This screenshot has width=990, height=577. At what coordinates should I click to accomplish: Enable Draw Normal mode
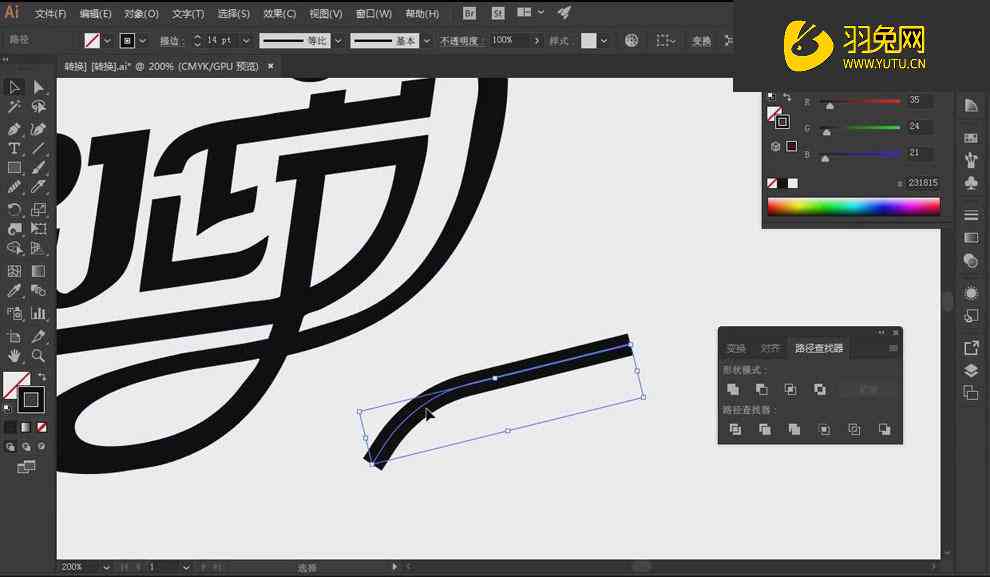pos(10,446)
